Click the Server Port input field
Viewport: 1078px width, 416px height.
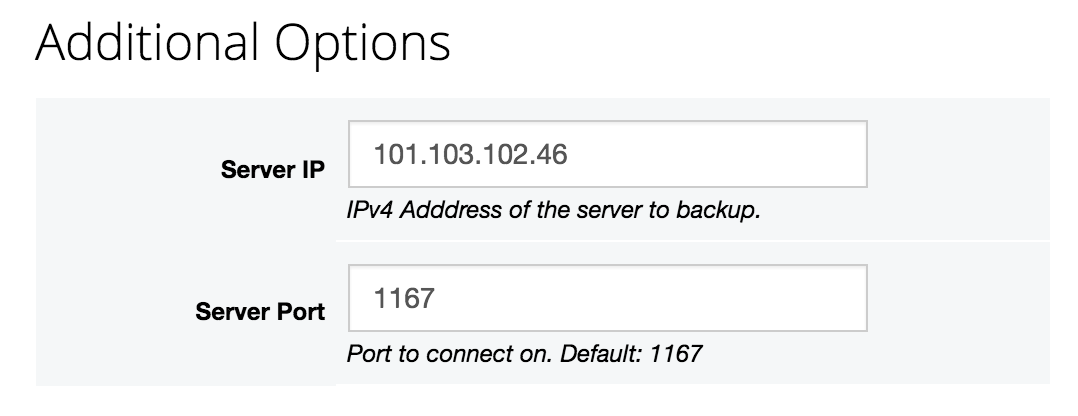tap(606, 298)
